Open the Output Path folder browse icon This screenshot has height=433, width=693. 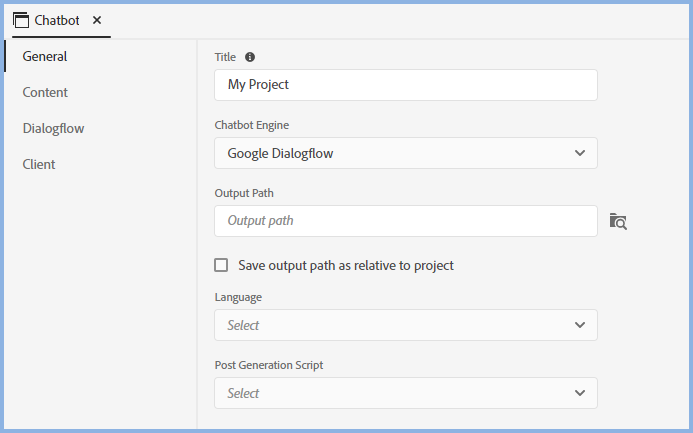coord(618,221)
